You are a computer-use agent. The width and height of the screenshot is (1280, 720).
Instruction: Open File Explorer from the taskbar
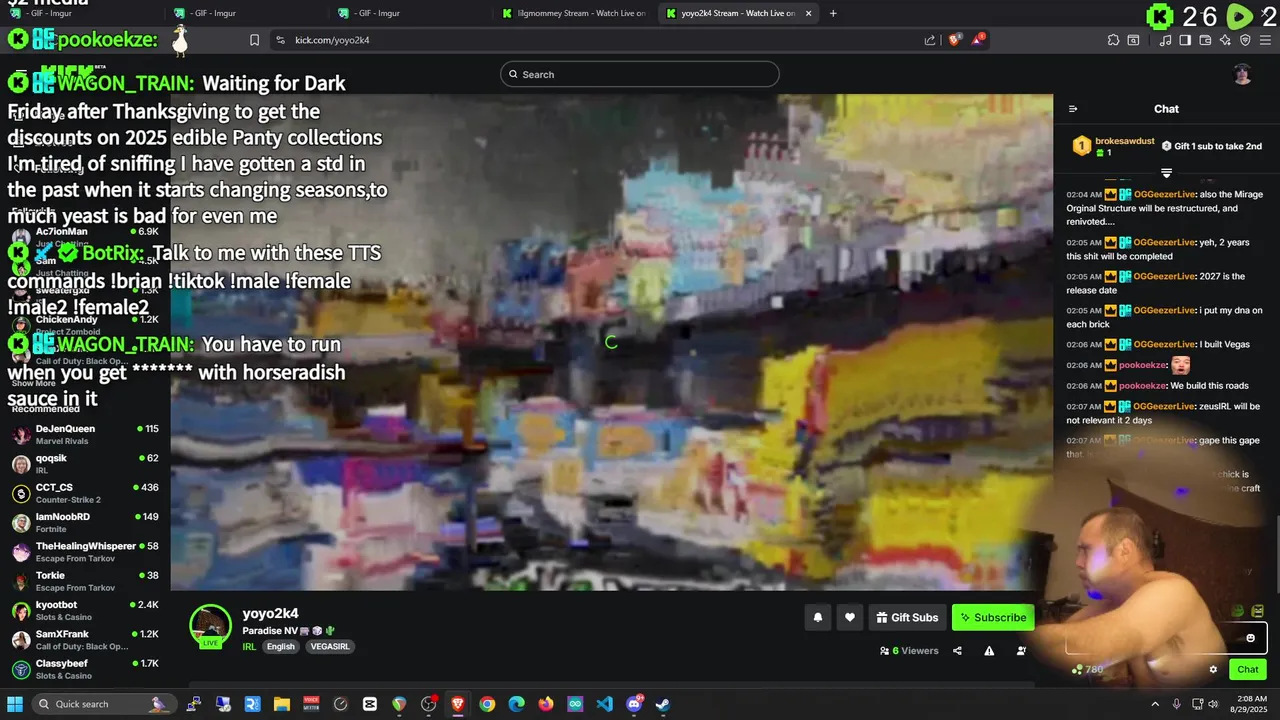coord(282,704)
